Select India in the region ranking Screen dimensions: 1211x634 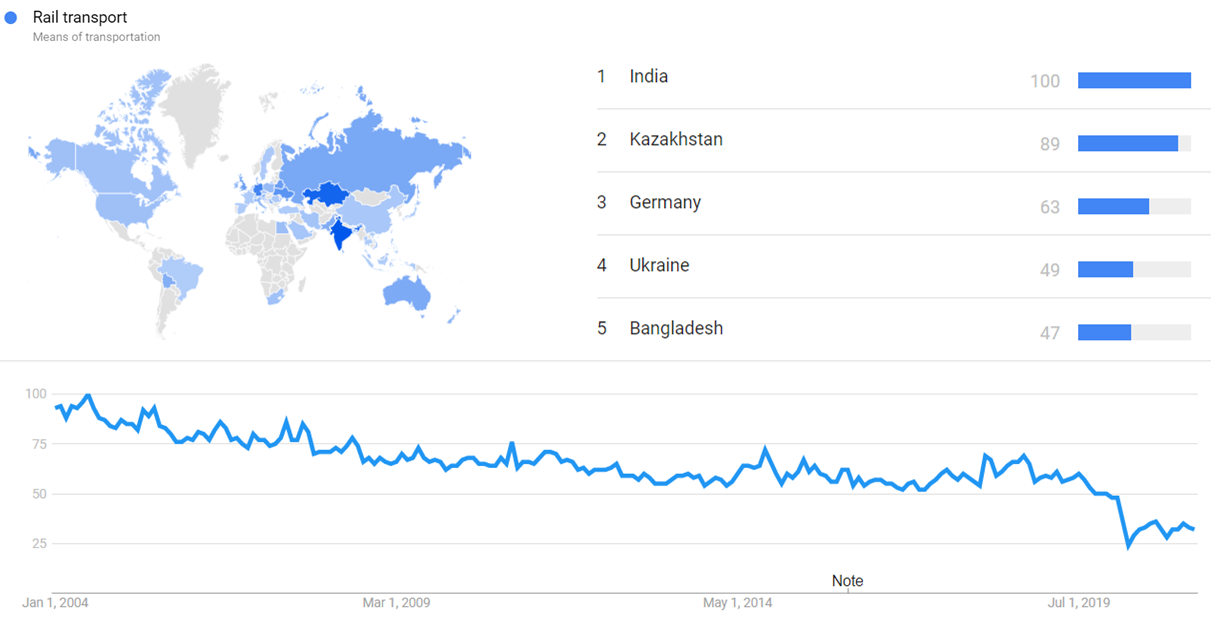649,77
